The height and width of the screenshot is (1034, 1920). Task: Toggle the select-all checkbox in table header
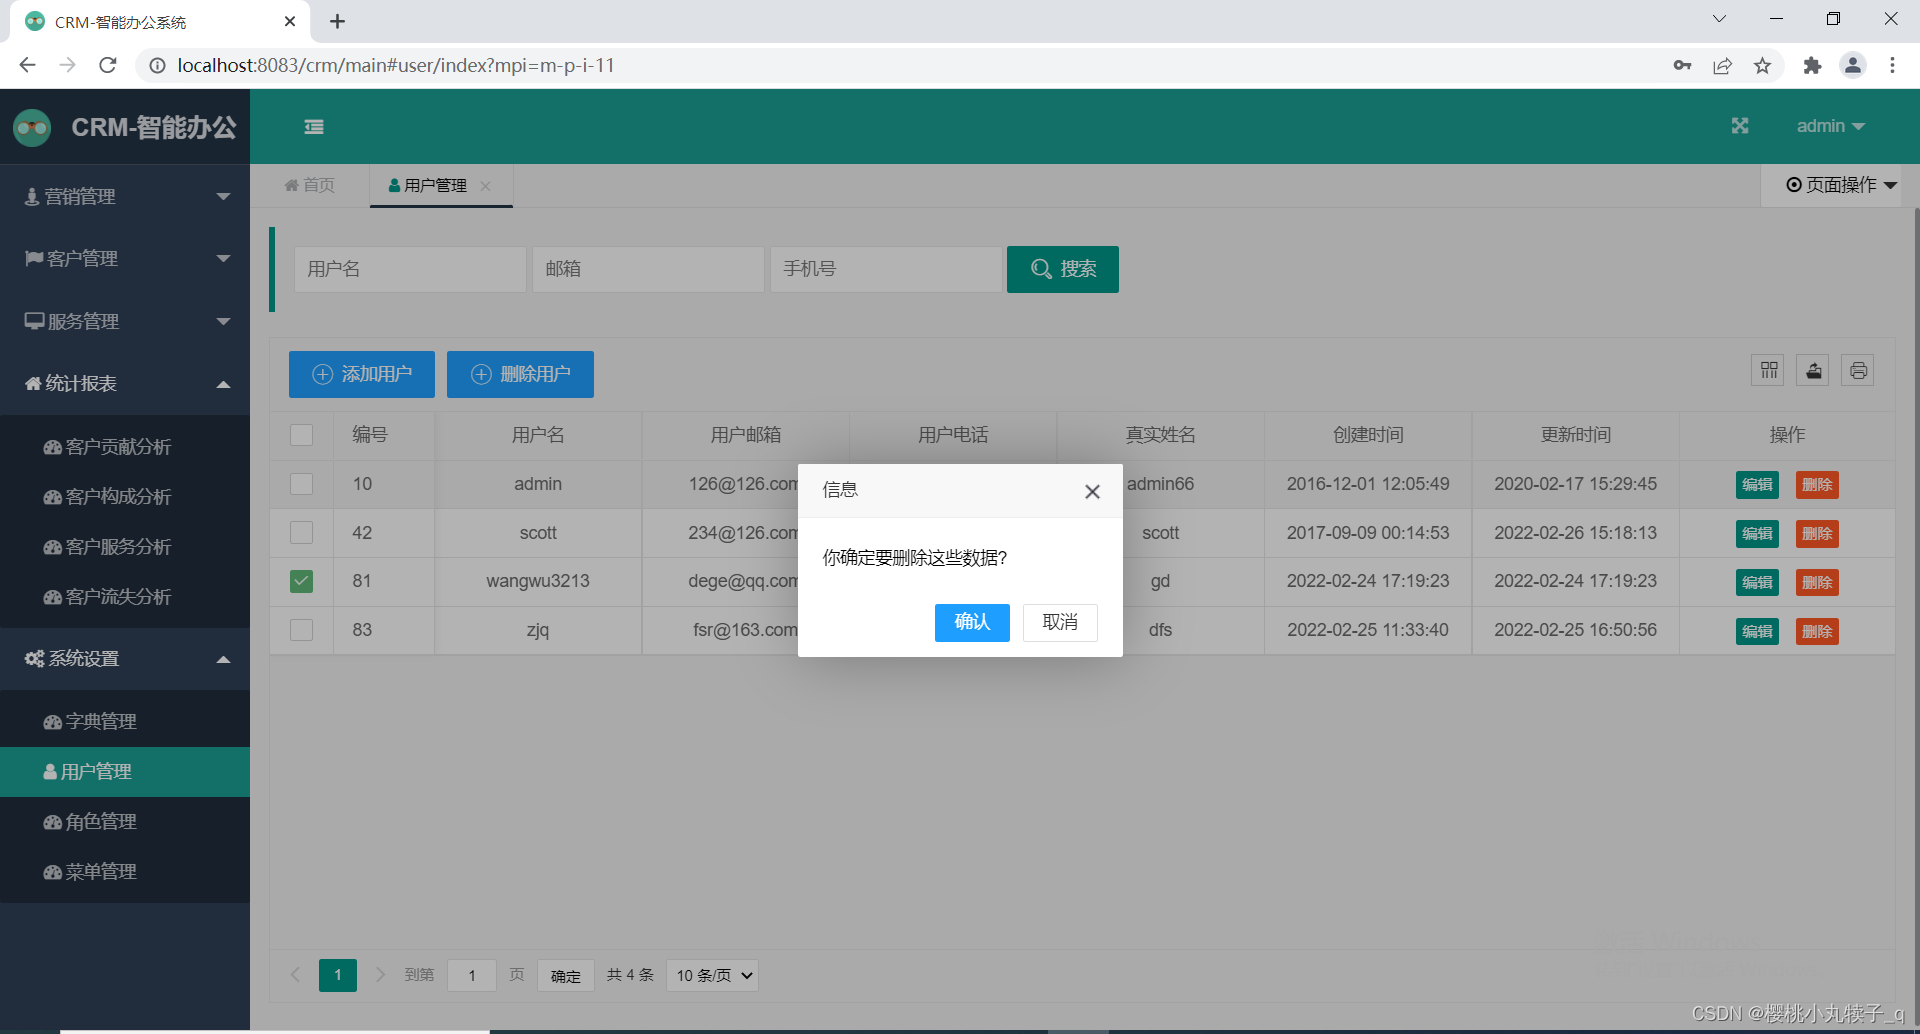[x=301, y=434]
